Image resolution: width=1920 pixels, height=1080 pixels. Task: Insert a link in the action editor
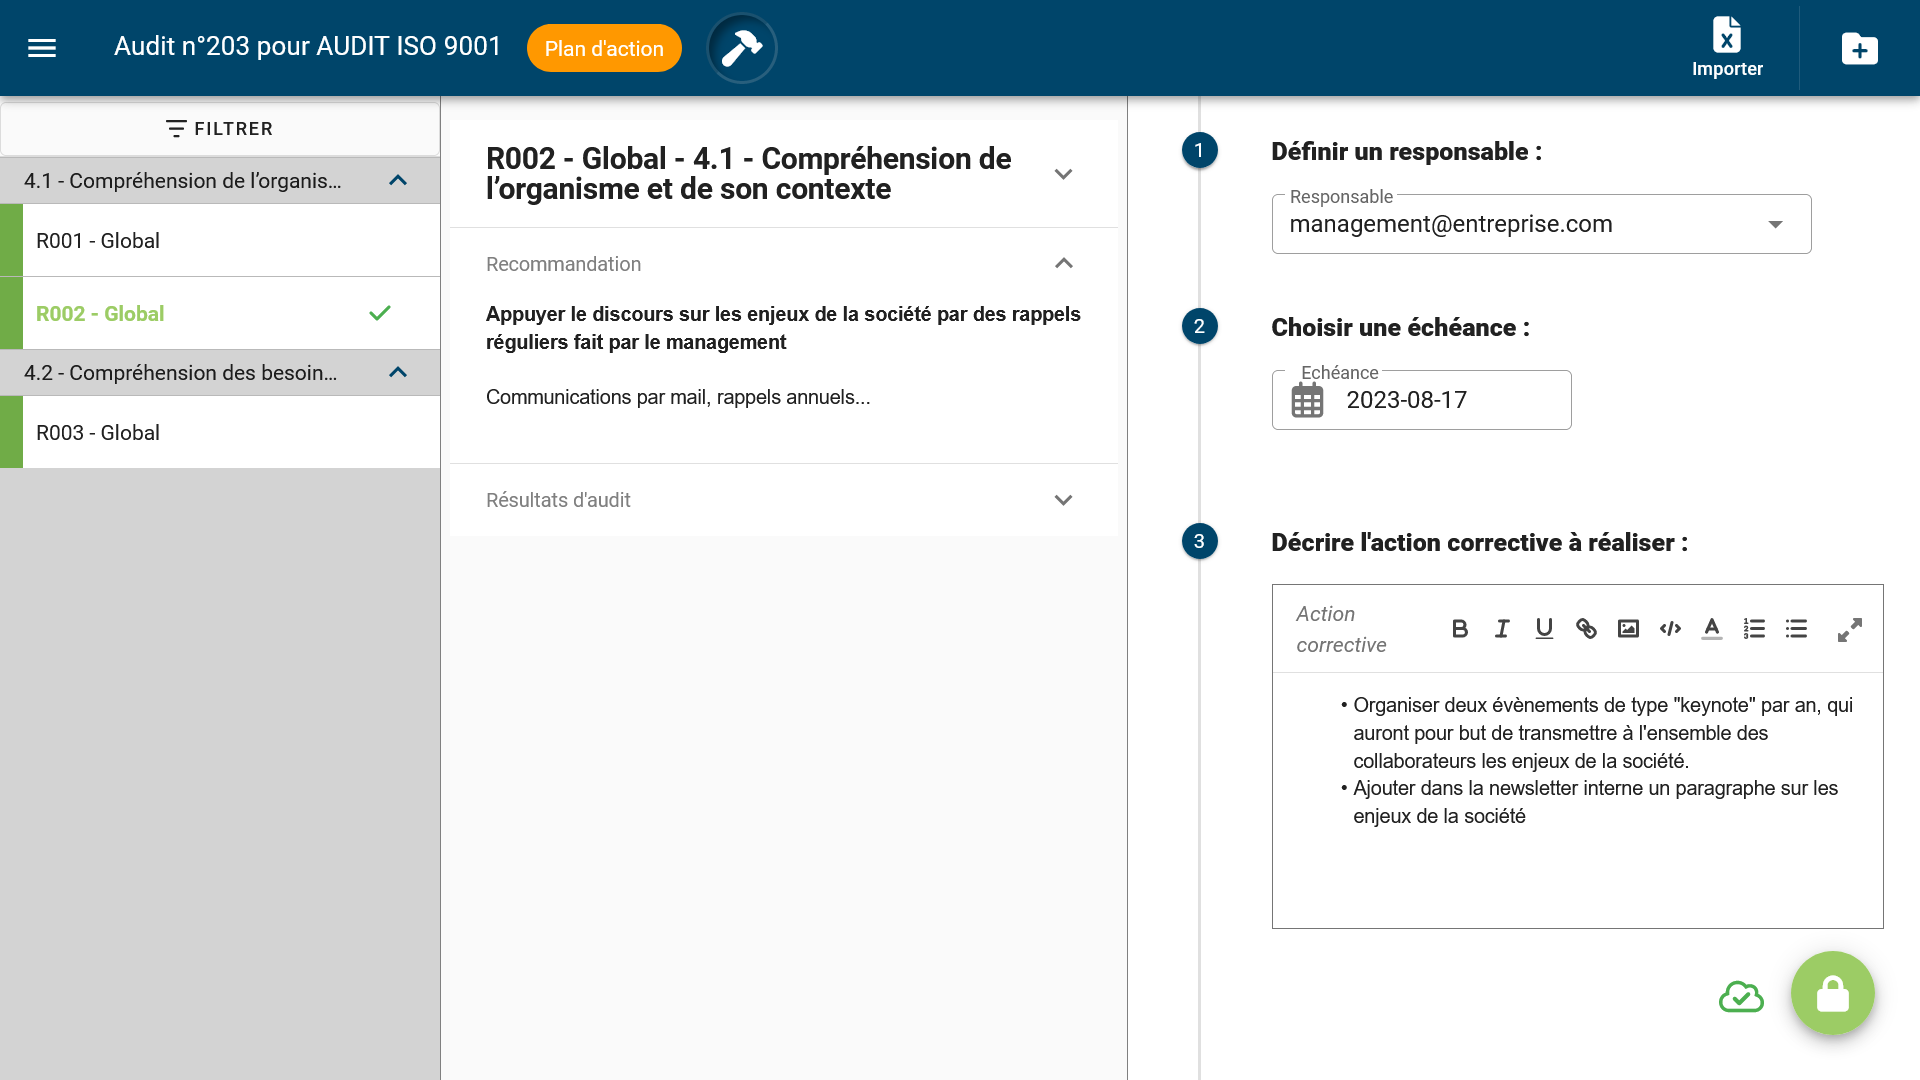click(1586, 628)
